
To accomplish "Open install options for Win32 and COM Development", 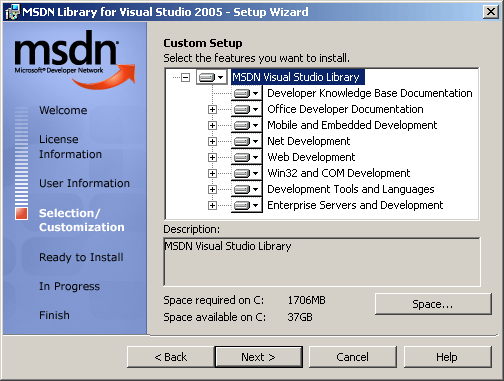I will (x=246, y=173).
